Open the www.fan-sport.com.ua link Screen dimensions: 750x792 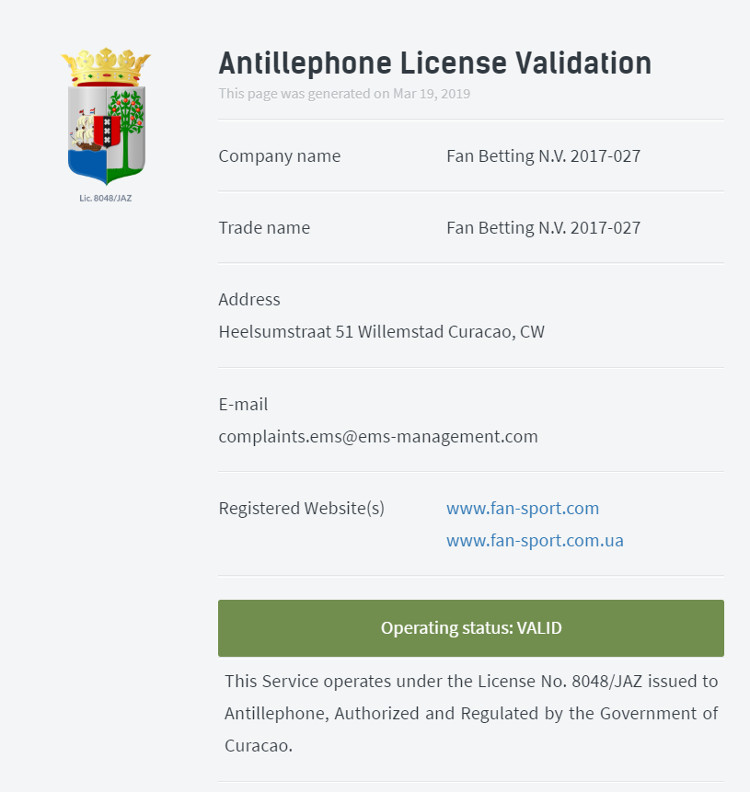tap(534, 541)
